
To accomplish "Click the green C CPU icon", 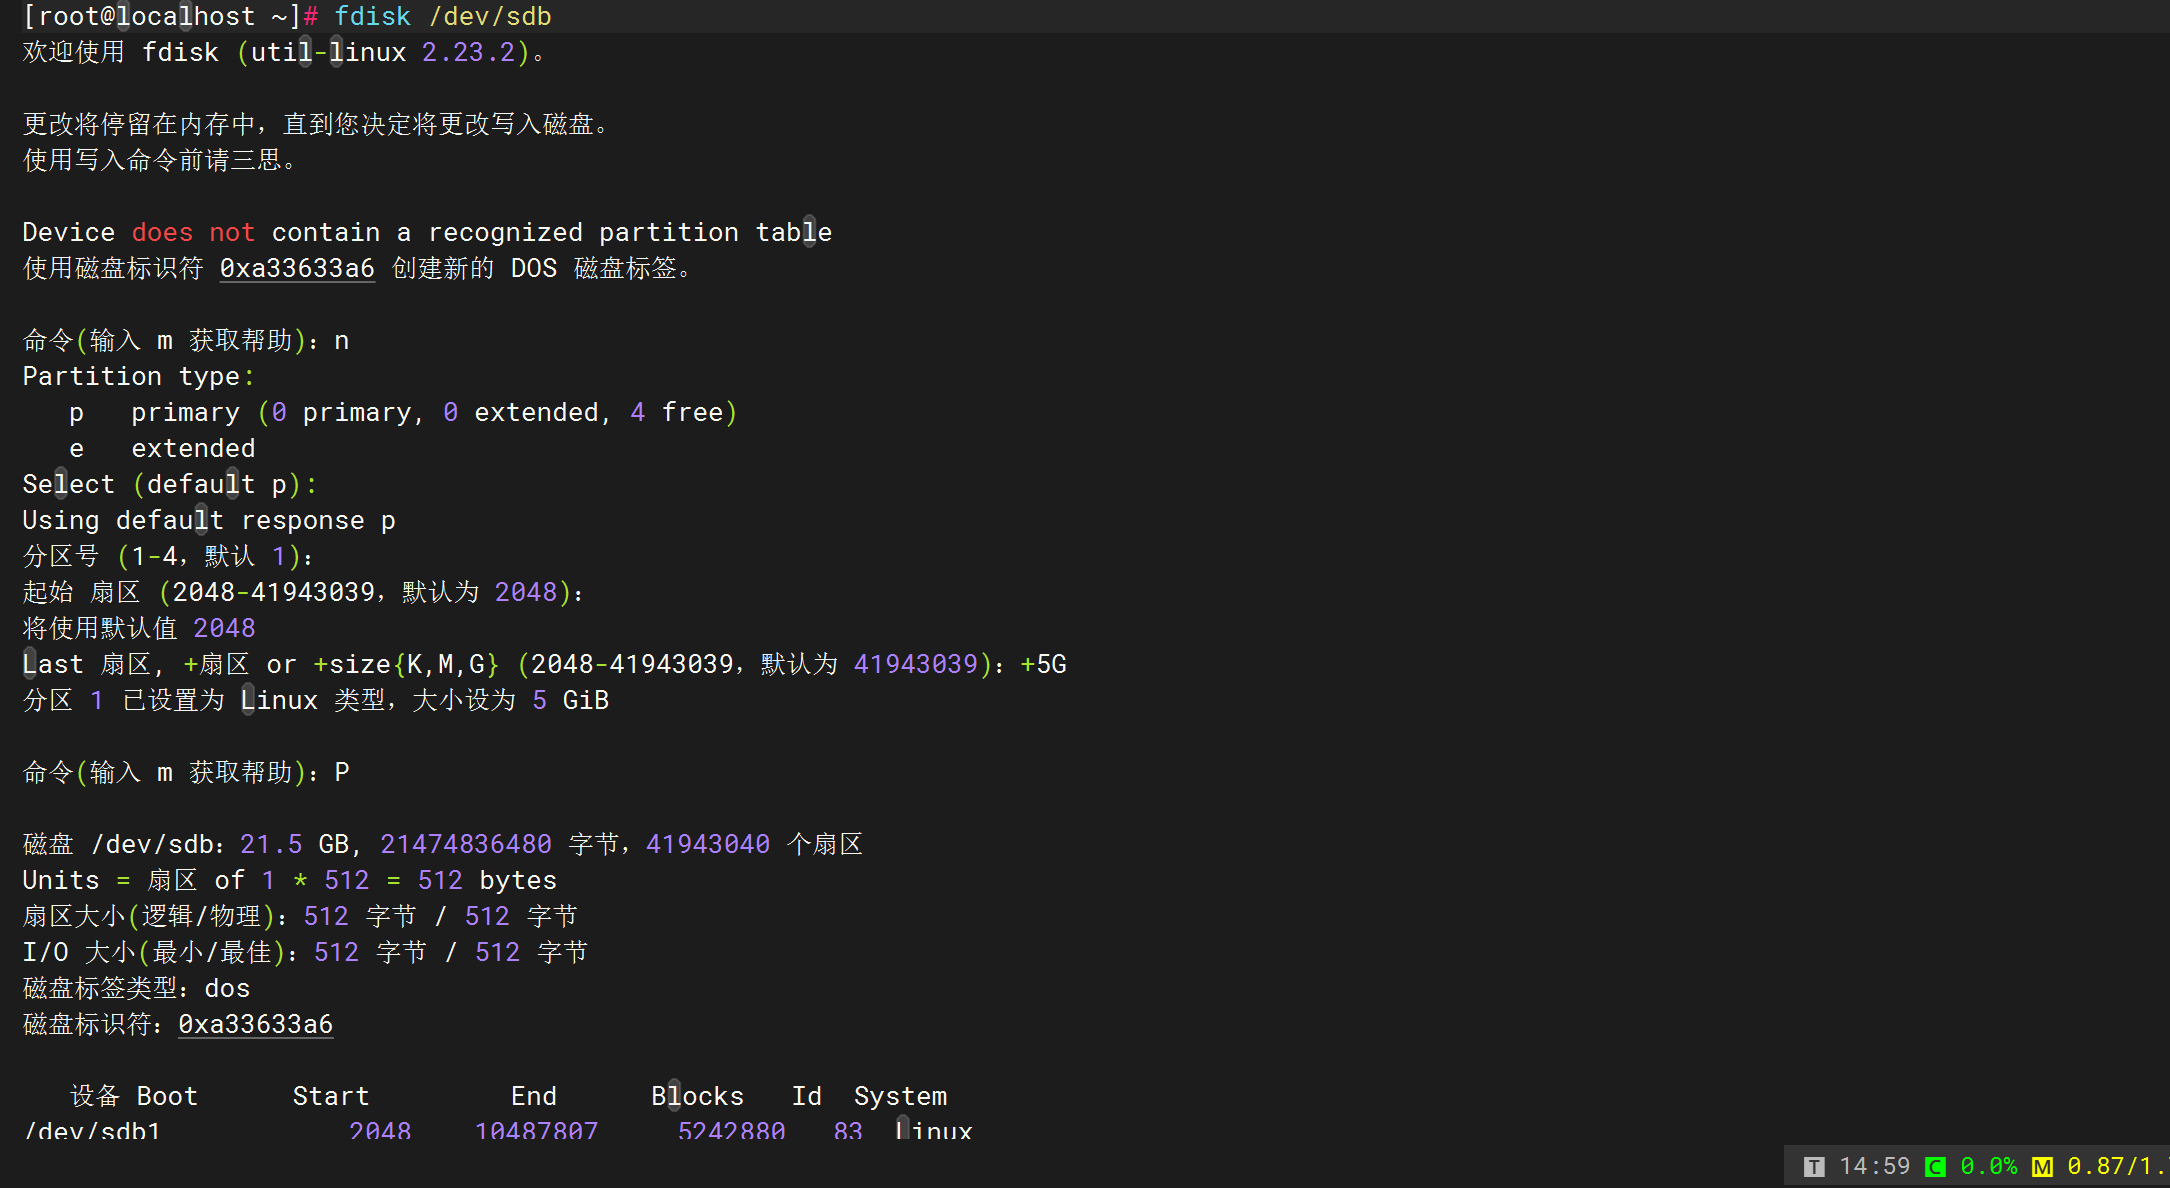I will [1935, 1167].
